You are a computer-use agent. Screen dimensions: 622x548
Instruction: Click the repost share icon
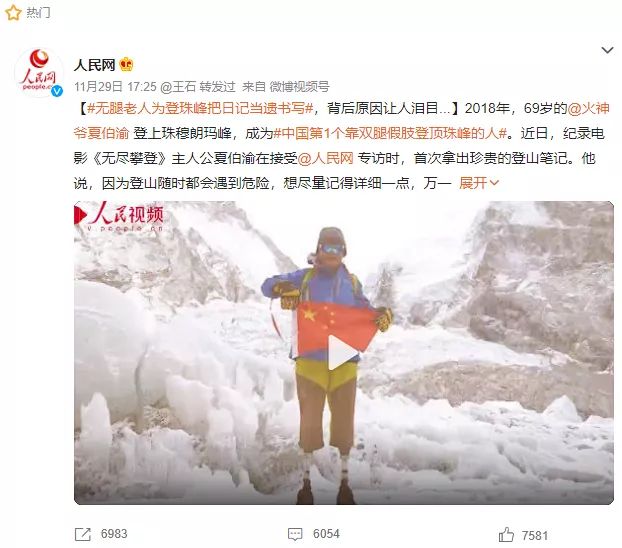(x=83, y=534)
